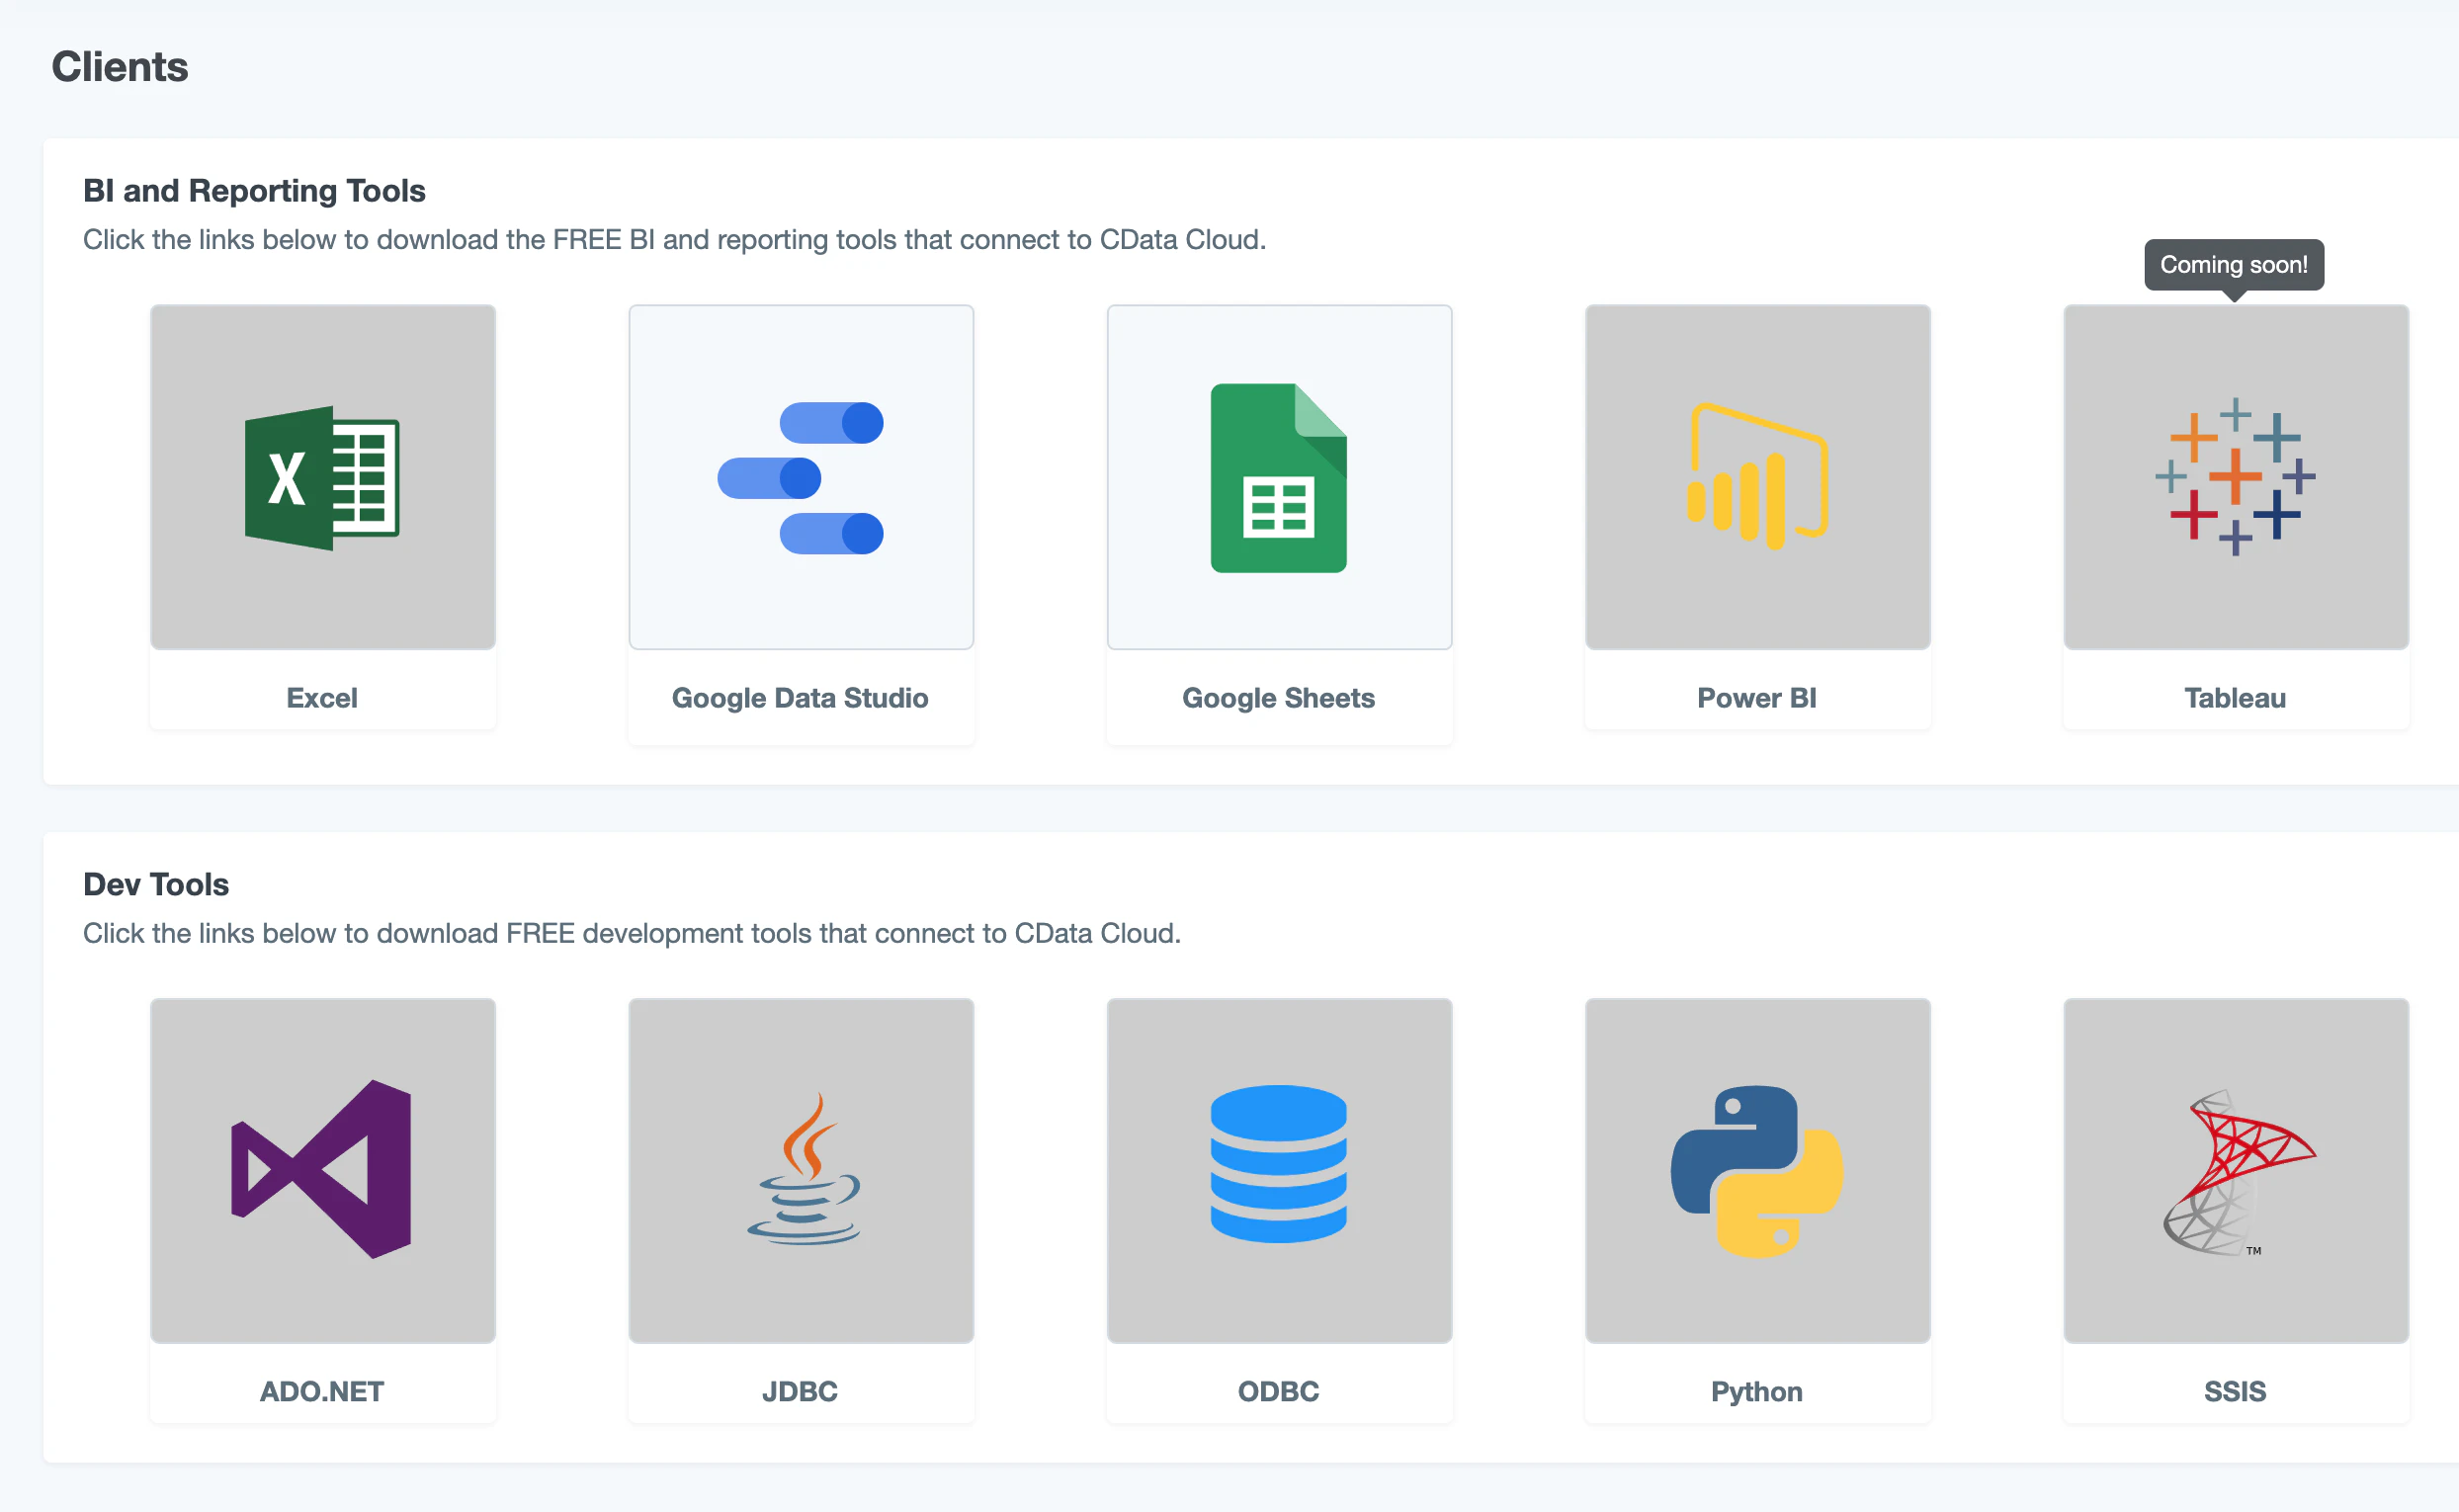Open the Excel client tile icon

(x=322, y=477)
